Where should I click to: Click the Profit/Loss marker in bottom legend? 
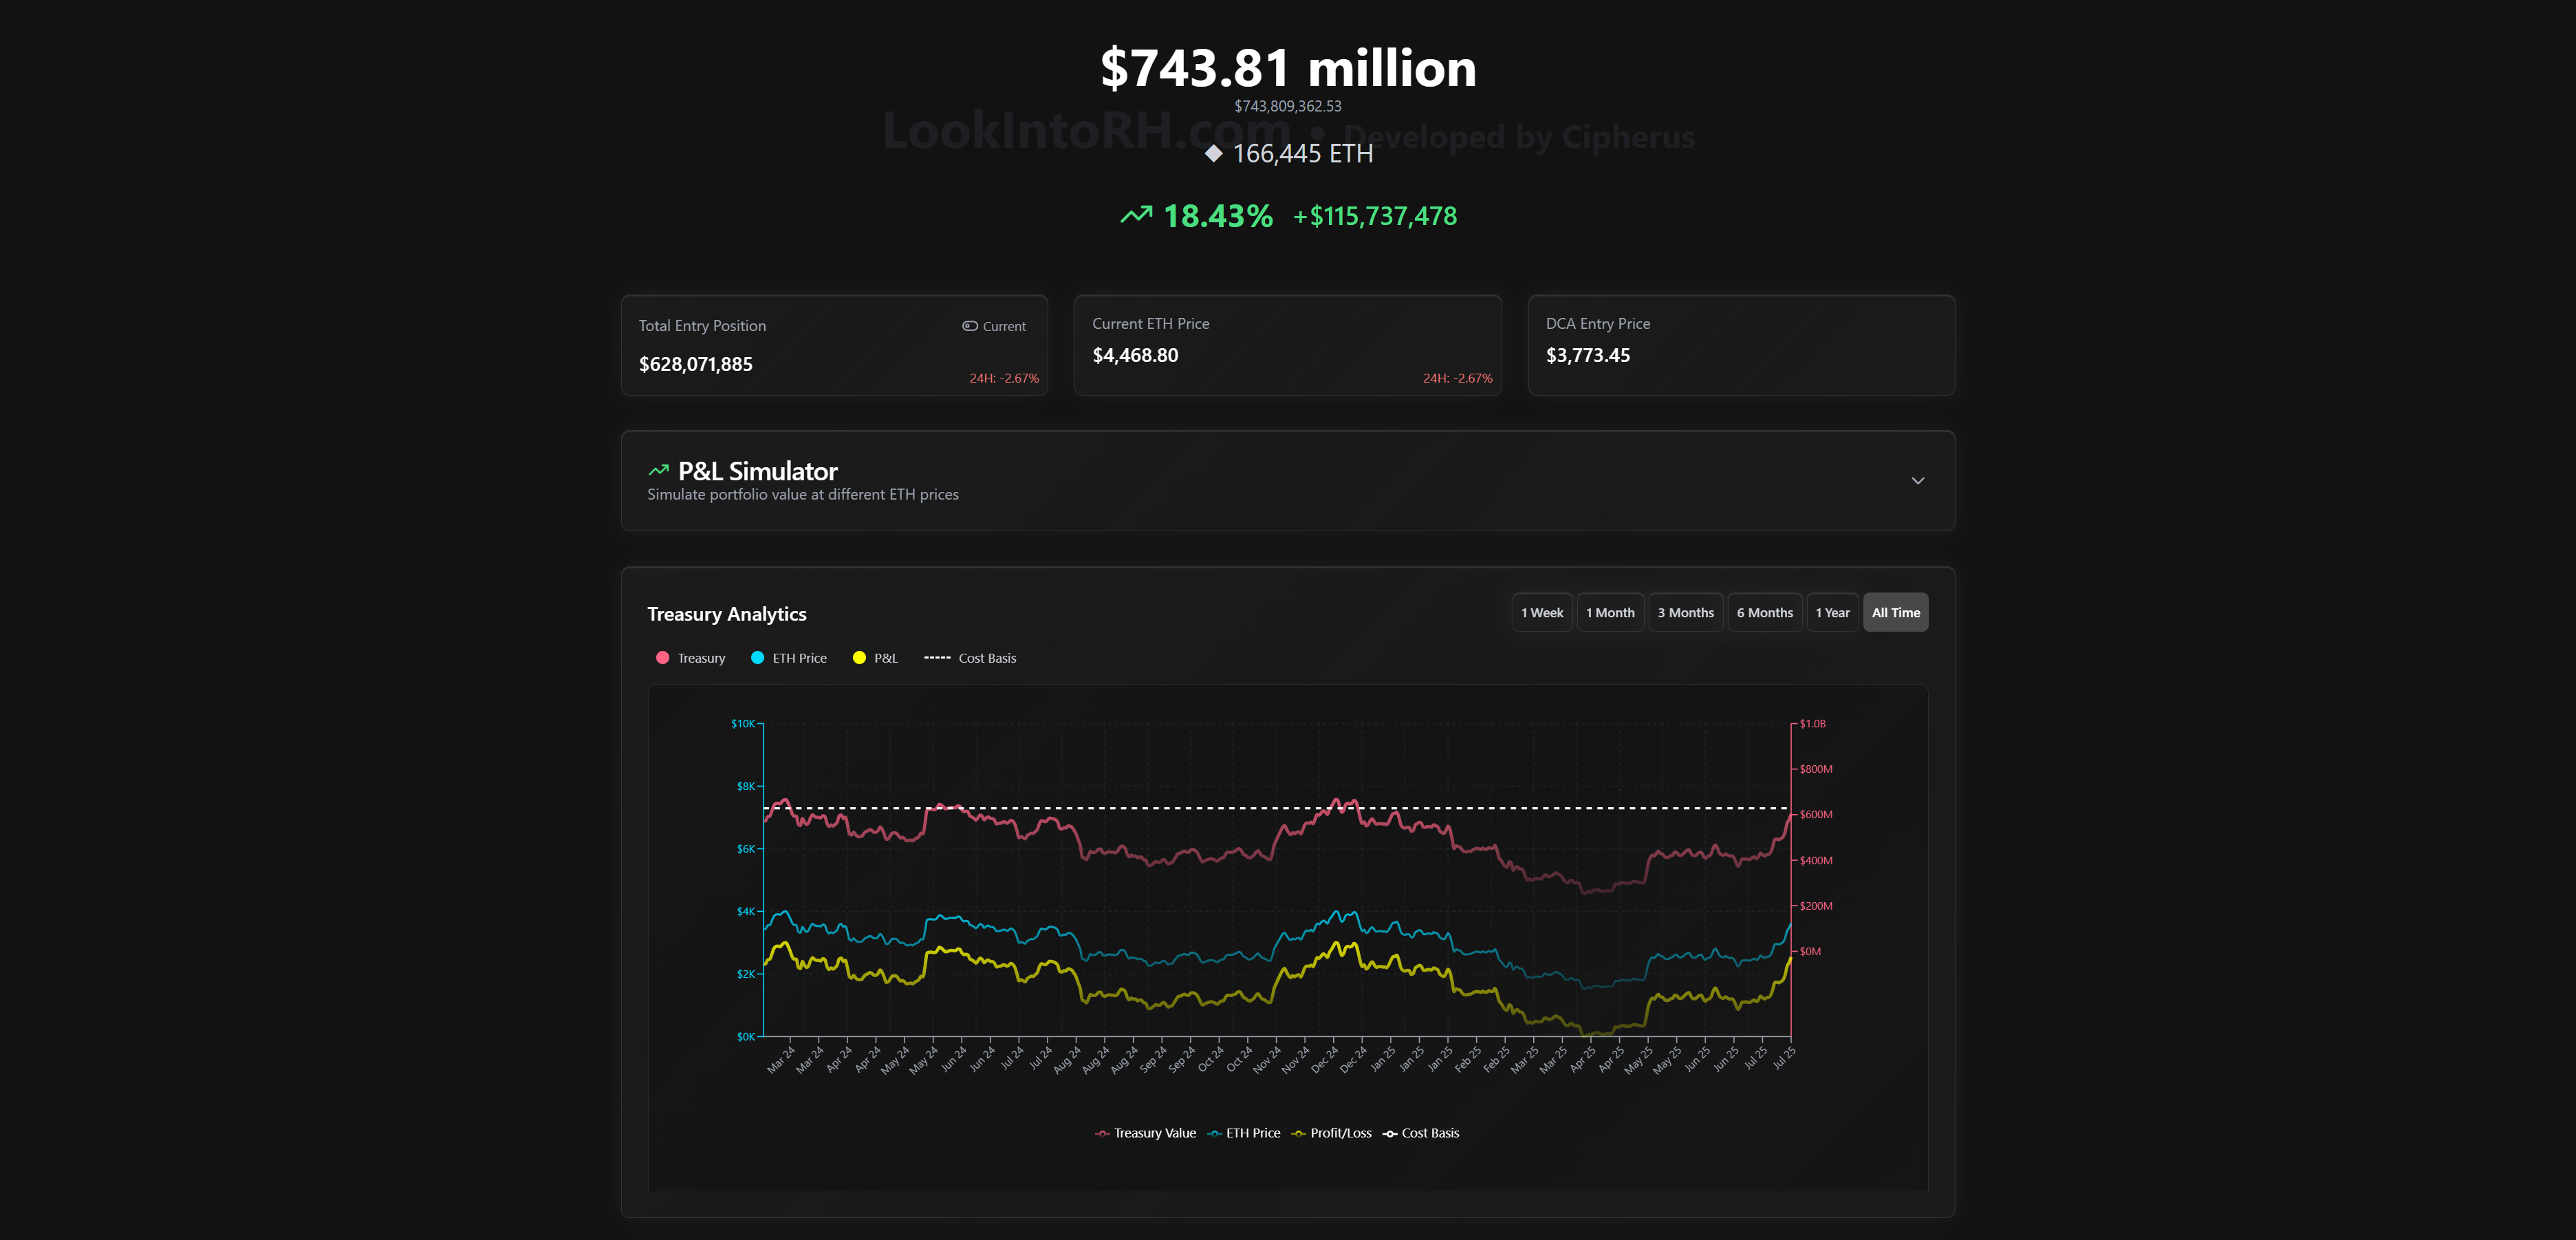(1298, 1133)
